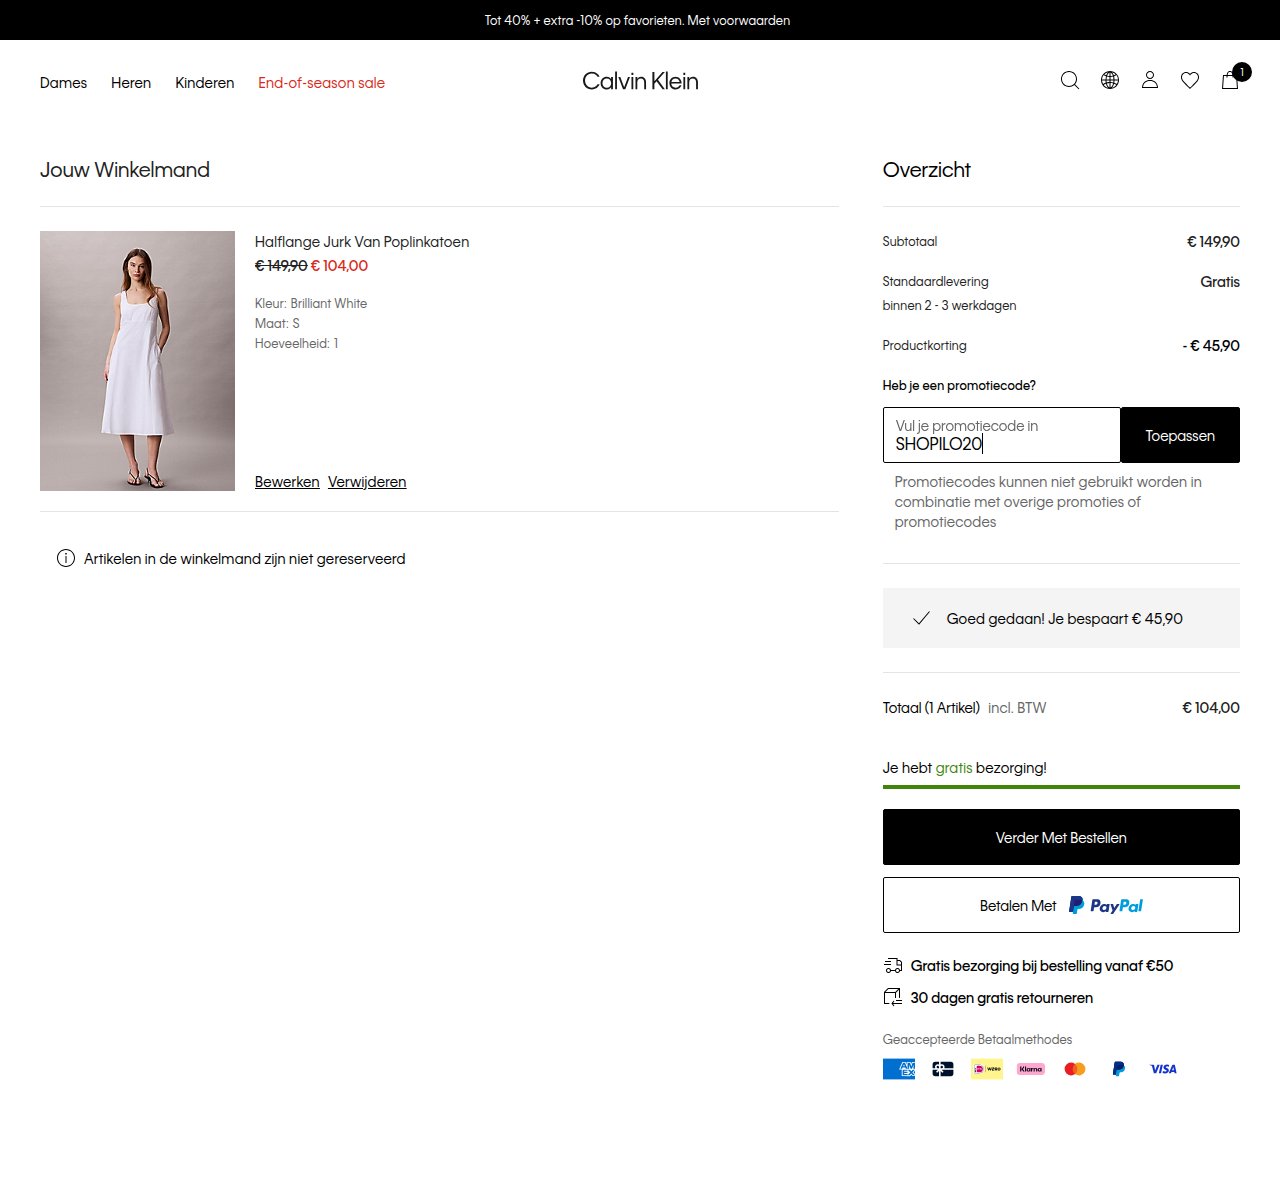1280x1200 pixels.
Task: Click the small PayPal payment icon
Action: pyautogui.click(x=1119, y=1069)
